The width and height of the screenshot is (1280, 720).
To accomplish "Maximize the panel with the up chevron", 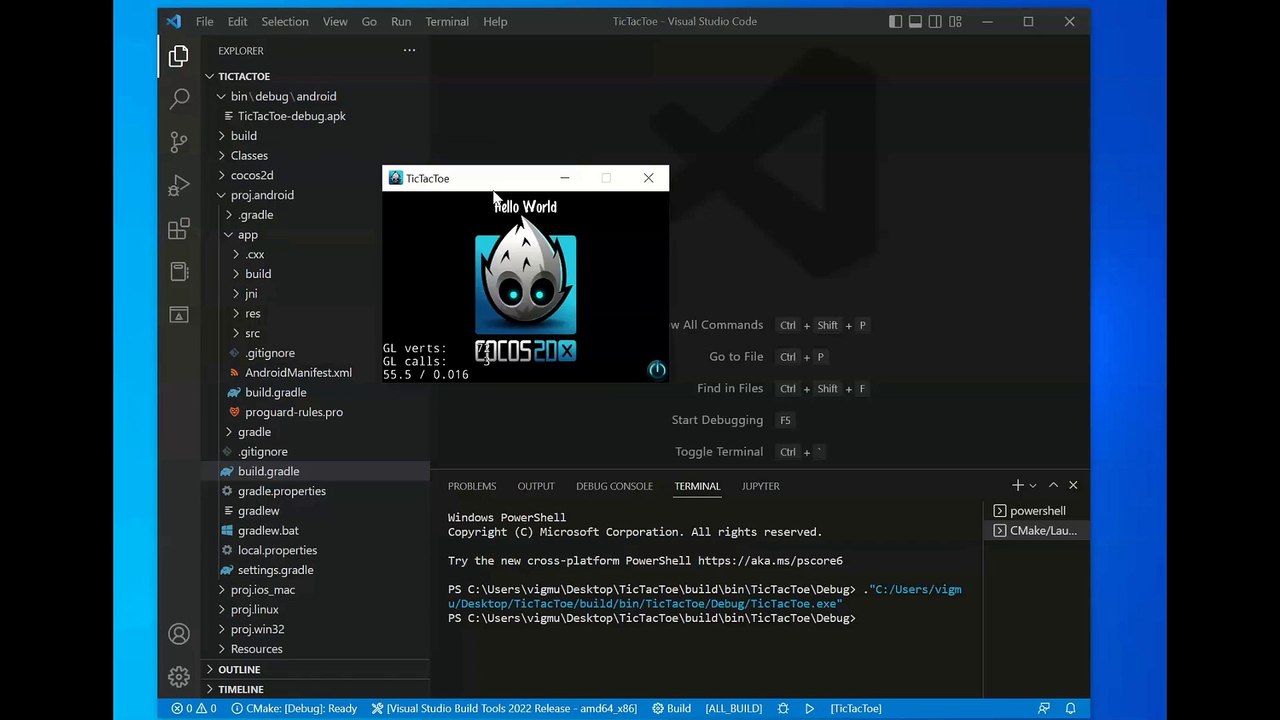I will [x=1053, y=485].
